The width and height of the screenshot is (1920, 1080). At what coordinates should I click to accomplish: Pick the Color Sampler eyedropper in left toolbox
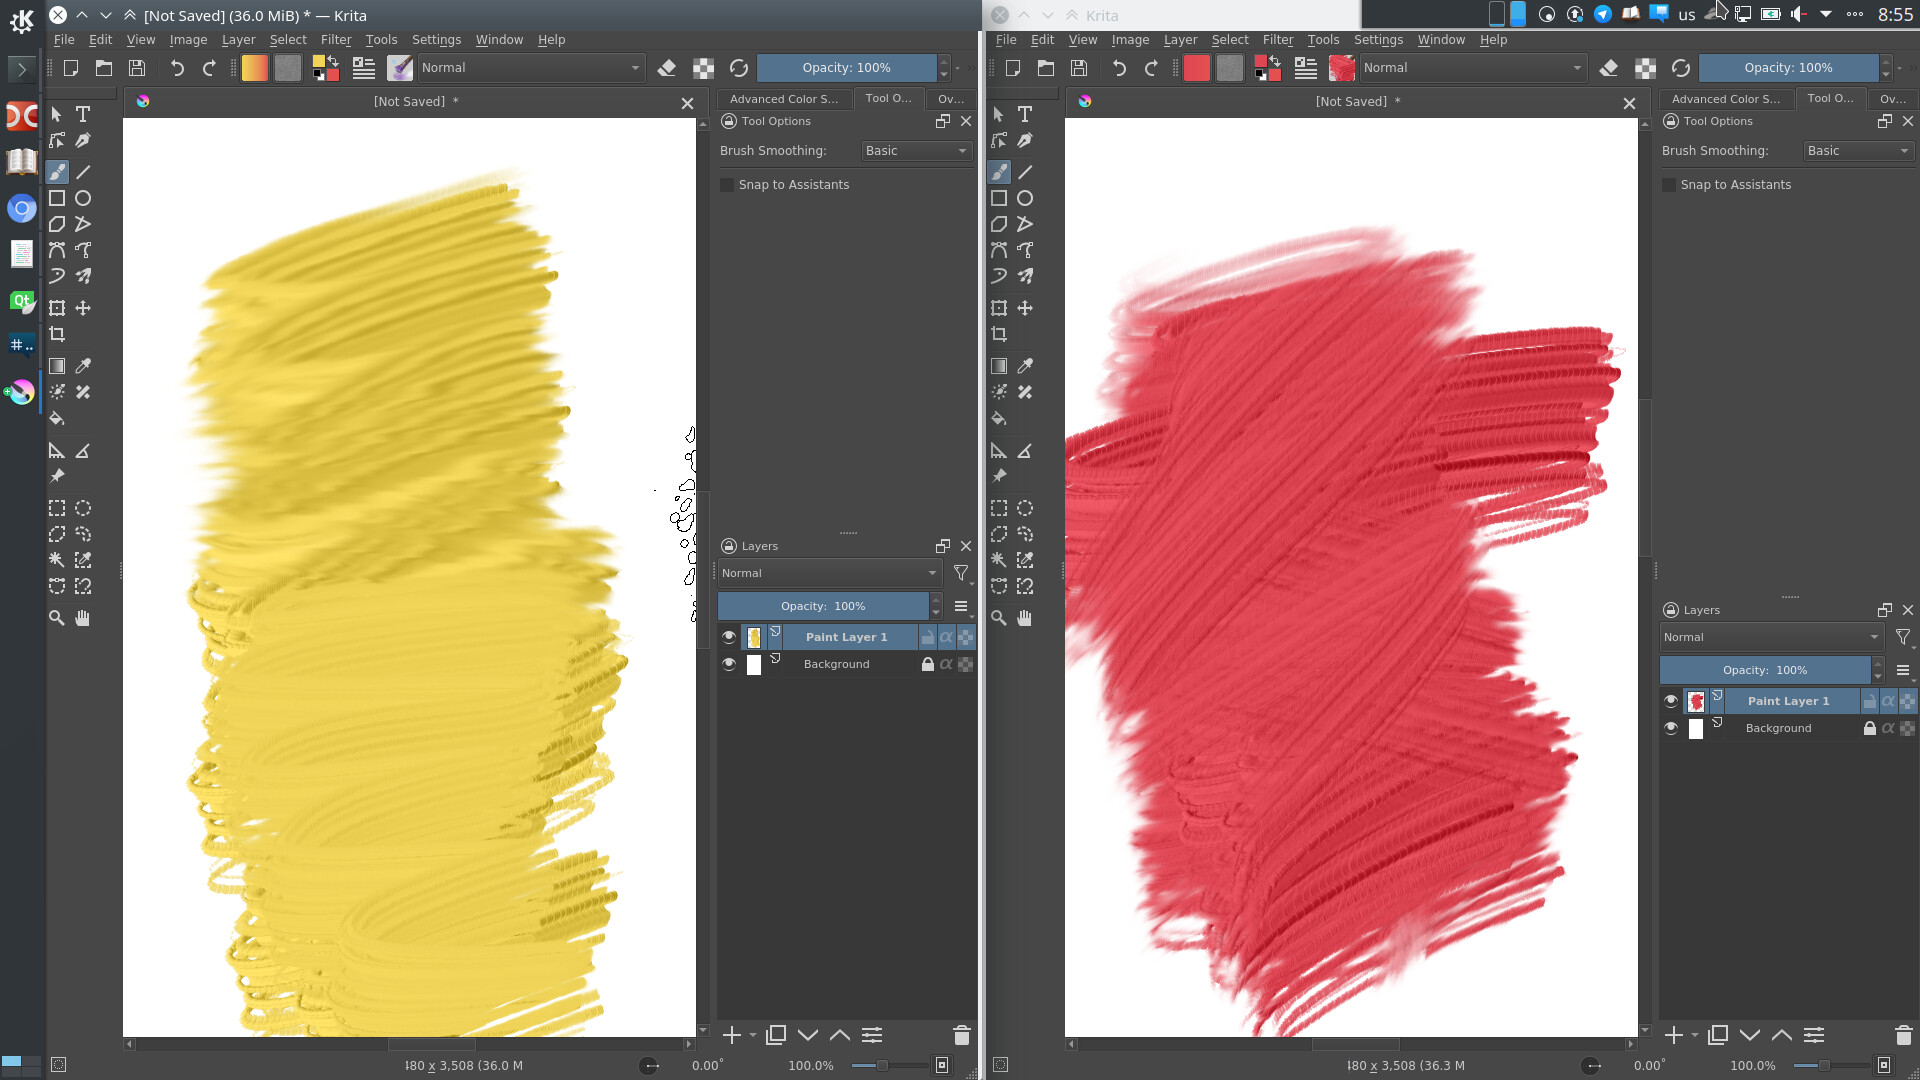(83, 366)
